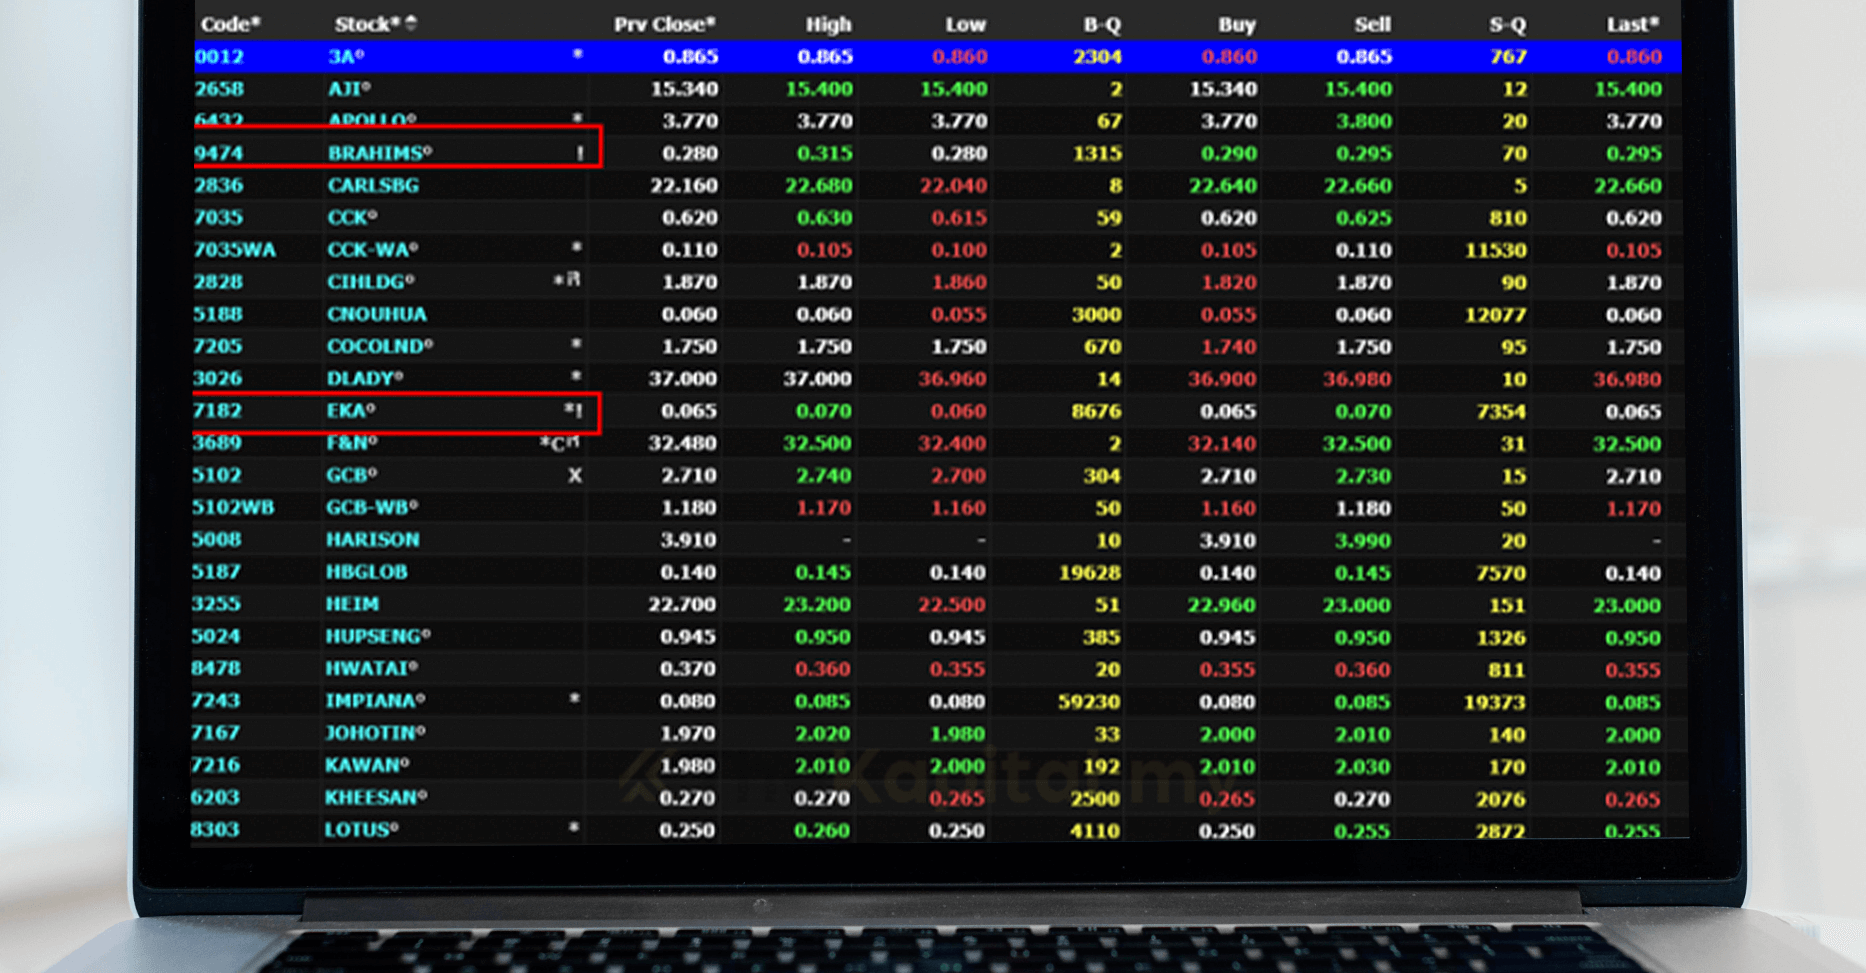Viewport: 1866px width, 973px height.
Task: Click the exclamation marker on BRAHIMS row
Action: (580, 153)
